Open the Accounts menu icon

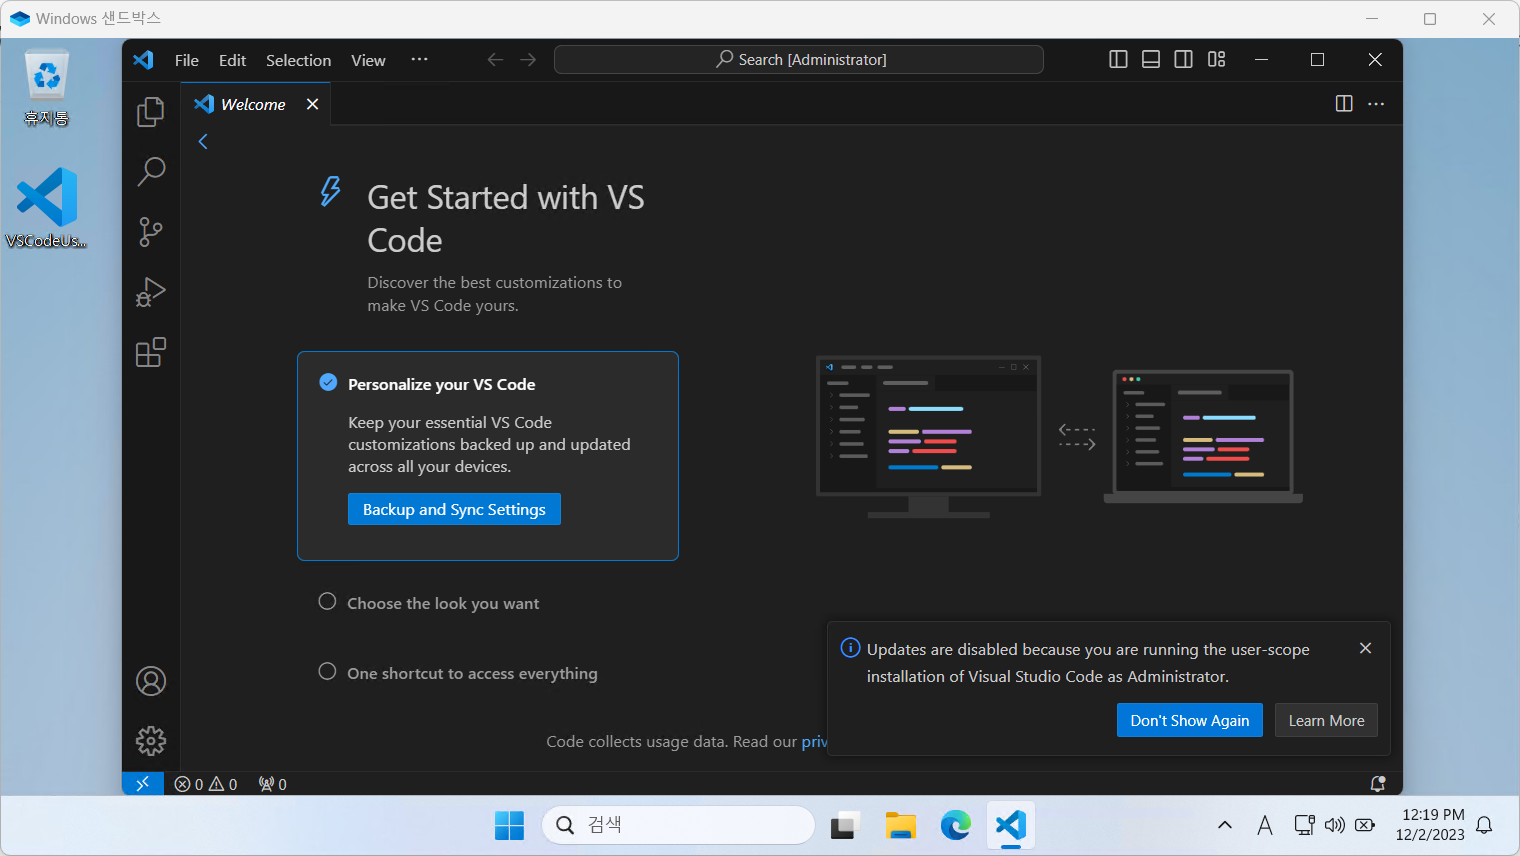point(151,681)
